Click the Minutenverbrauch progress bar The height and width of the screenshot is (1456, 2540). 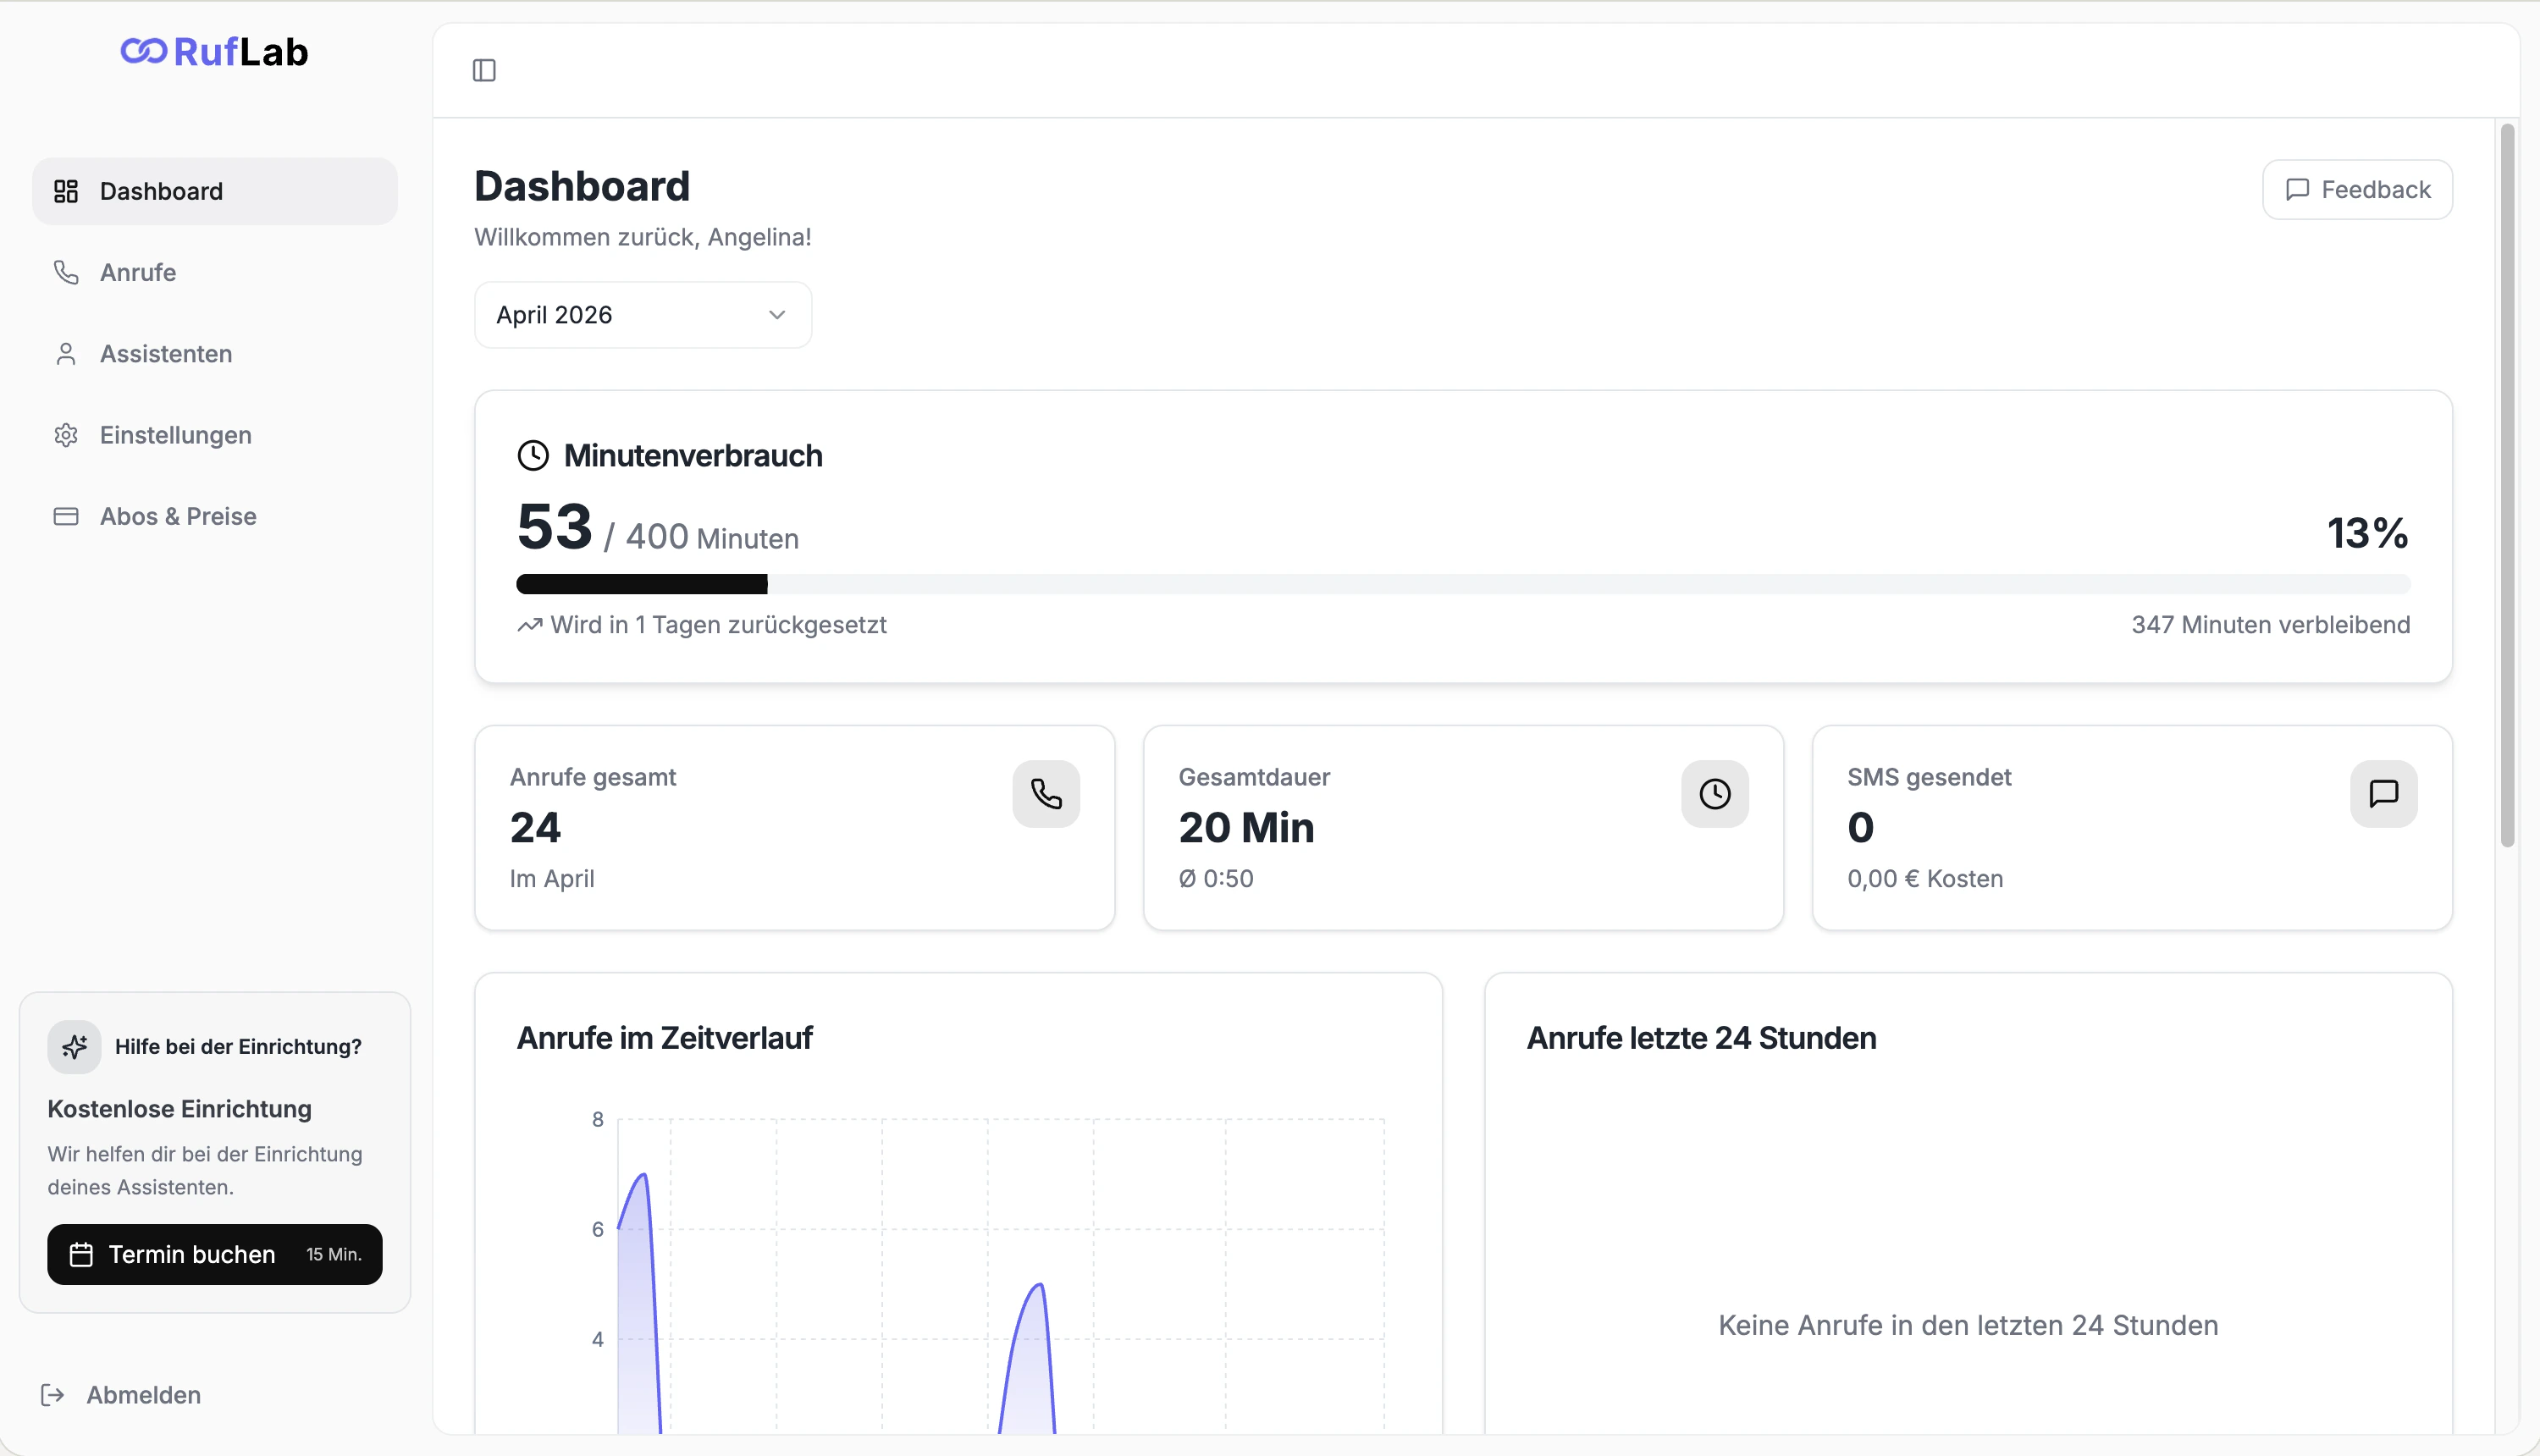(1463, 584)
